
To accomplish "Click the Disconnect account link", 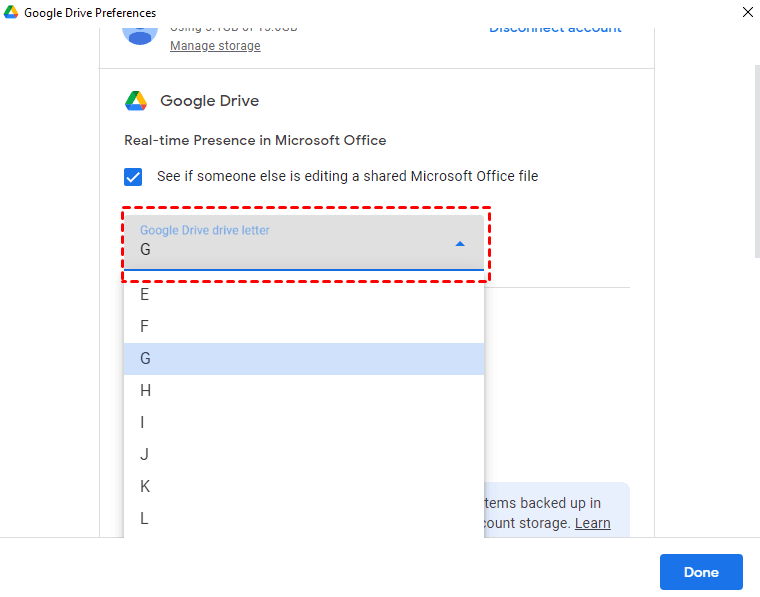I will 555,30.
